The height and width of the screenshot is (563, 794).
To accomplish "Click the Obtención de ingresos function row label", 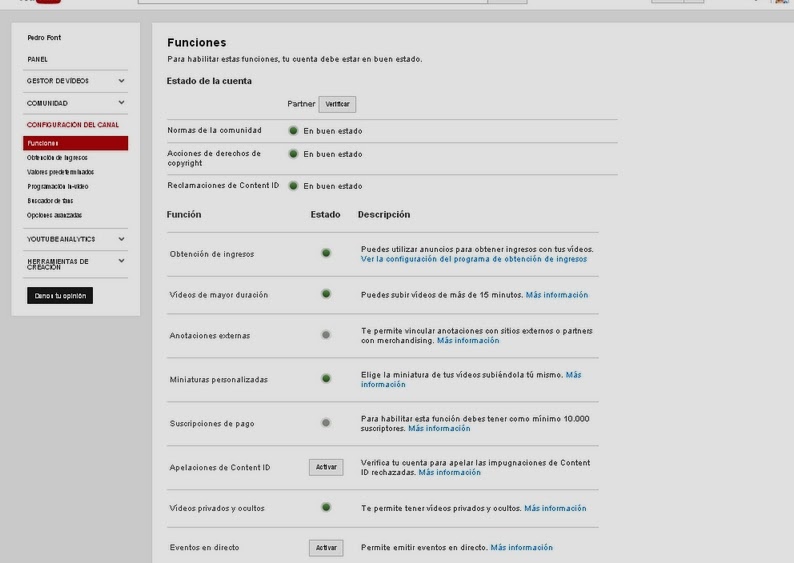I will coord(212,254).
